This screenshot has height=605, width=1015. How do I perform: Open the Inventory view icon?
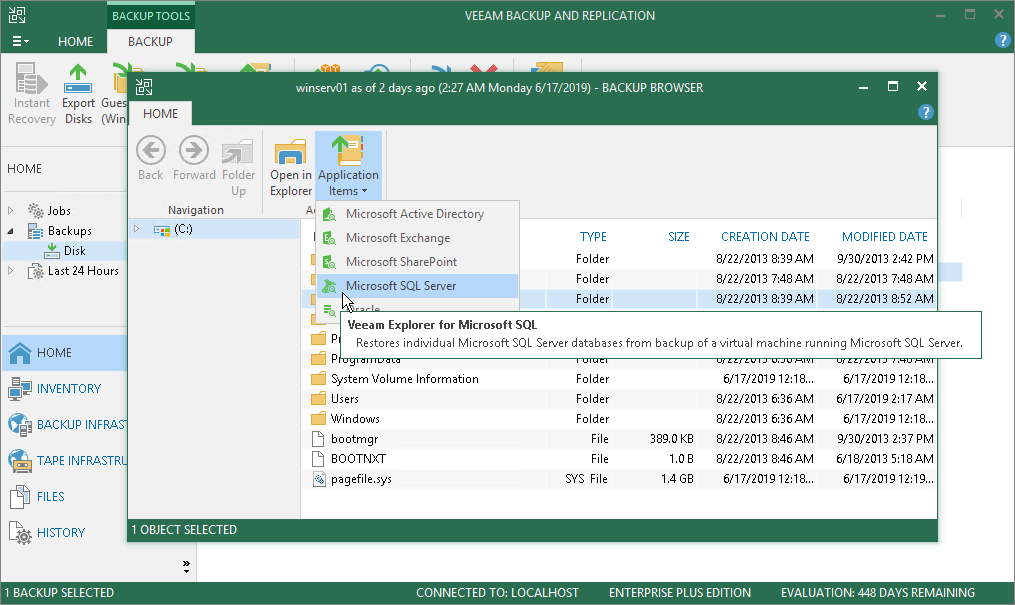[20, 389]
